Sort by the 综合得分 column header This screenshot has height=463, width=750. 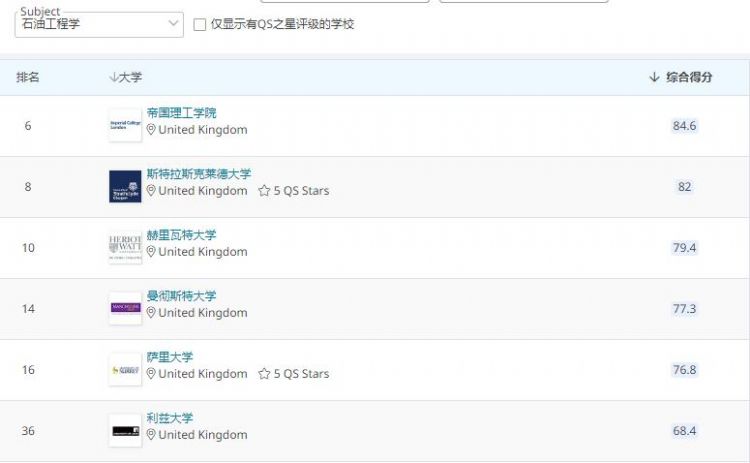coord(681,77)
